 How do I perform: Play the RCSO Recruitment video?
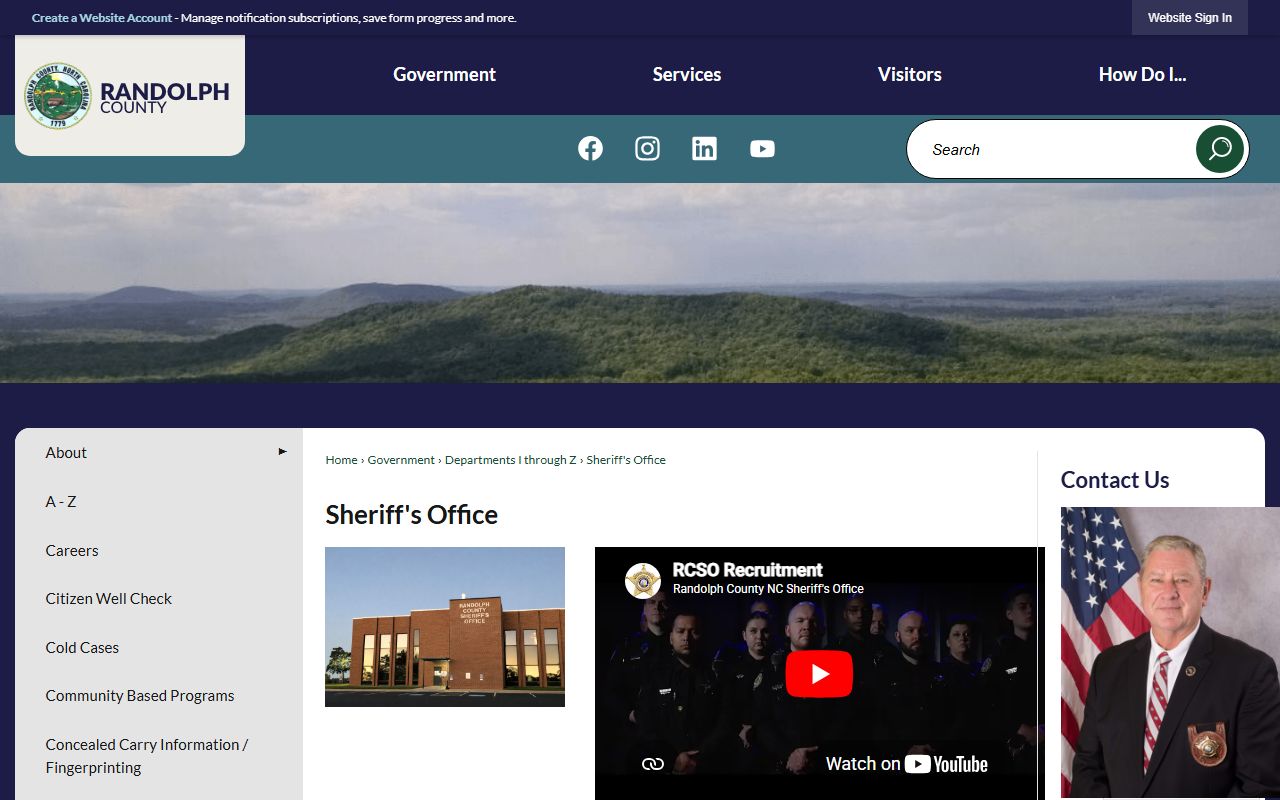[x=819, y=674]
